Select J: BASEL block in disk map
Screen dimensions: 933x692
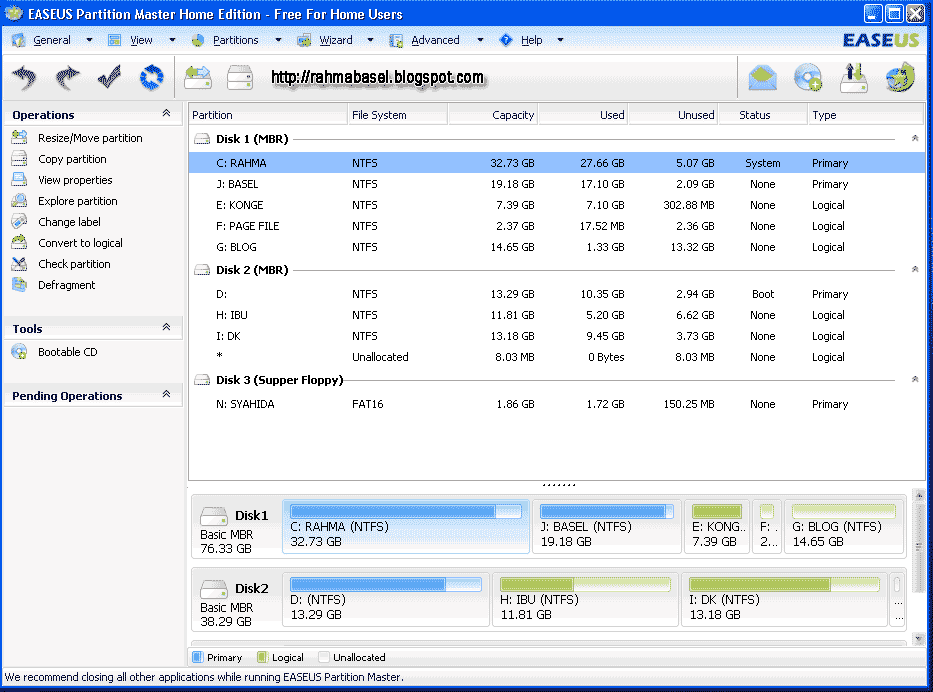pyautogui.click(x=606, y=527)
